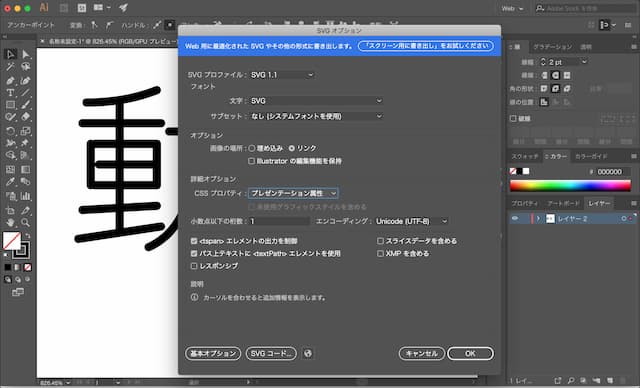Select the Selection tool (black arrow)

coord(10,54)
